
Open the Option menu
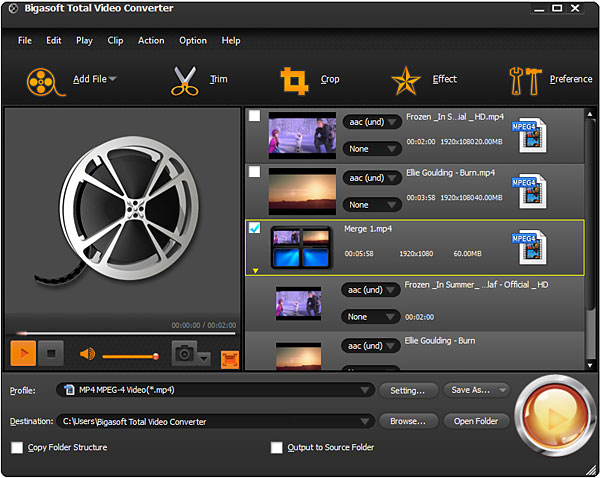click(x=193, y=41)
